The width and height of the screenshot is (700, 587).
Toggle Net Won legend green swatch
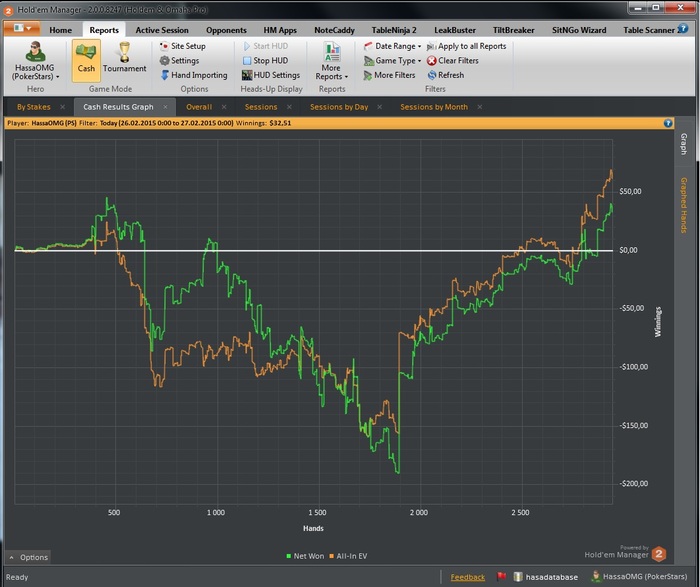(x=289, y=556)
